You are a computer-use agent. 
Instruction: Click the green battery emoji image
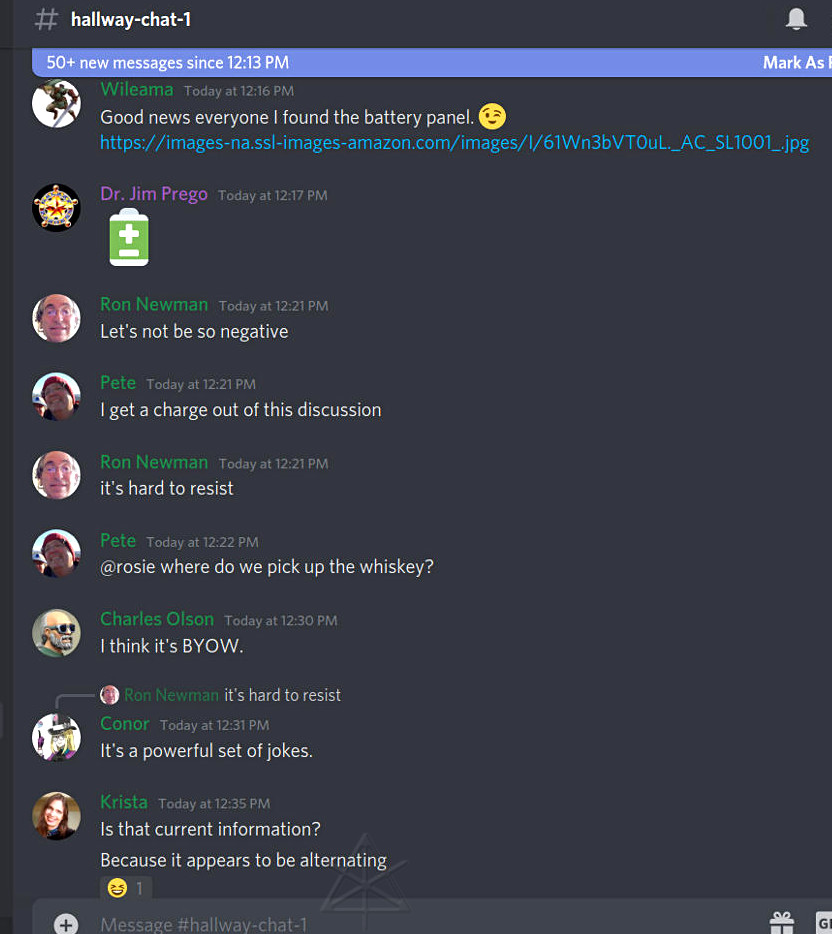pyautogui.click(x=129, y=237)
